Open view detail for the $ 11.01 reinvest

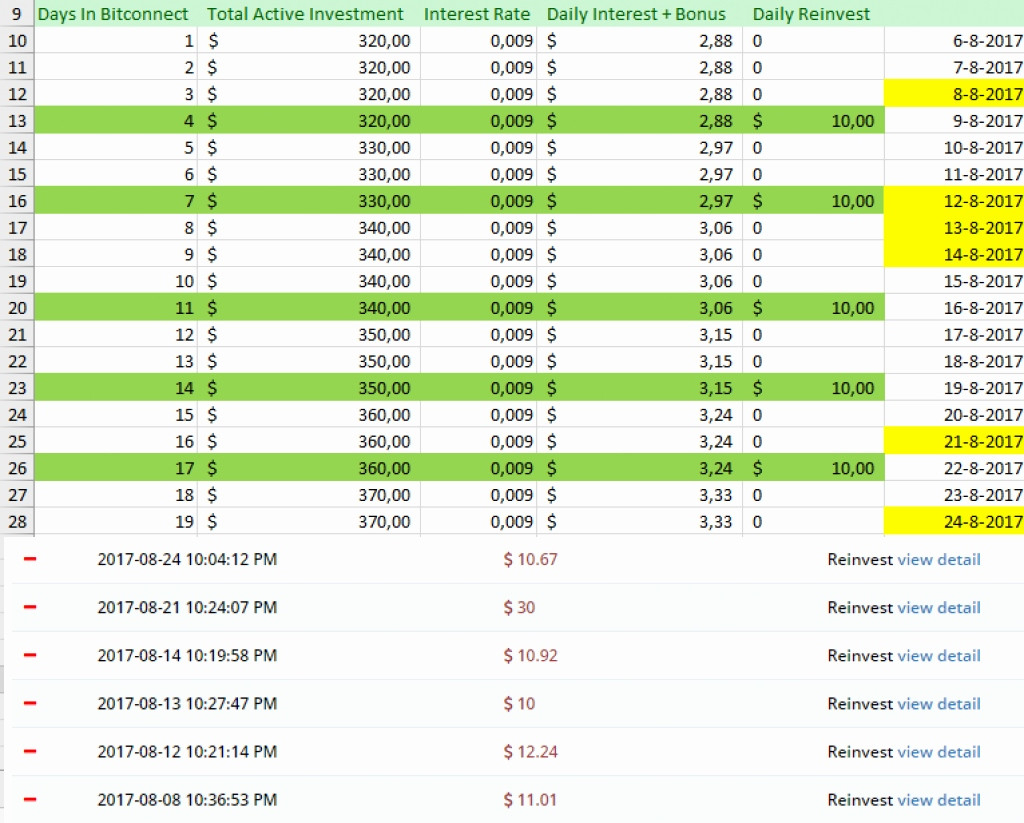pyautogui.click(x=939, y=800)
